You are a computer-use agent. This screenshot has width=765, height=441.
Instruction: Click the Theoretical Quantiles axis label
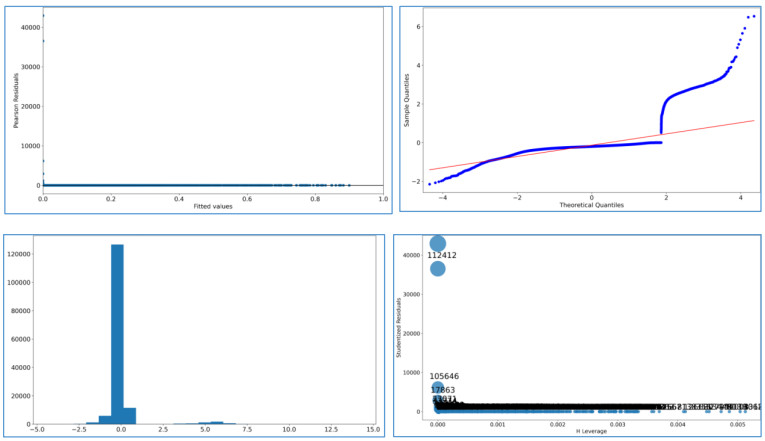pyautogui.click(x=591, y=205)
